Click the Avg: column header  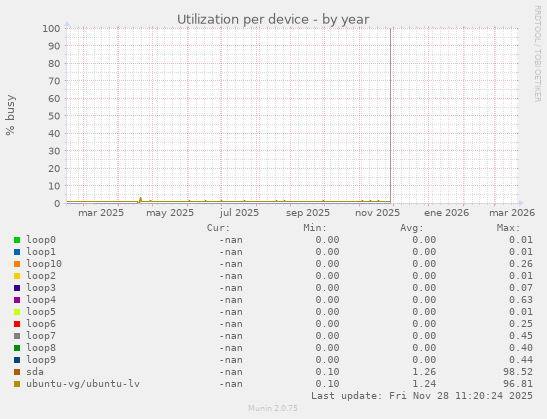pos(412,228)
